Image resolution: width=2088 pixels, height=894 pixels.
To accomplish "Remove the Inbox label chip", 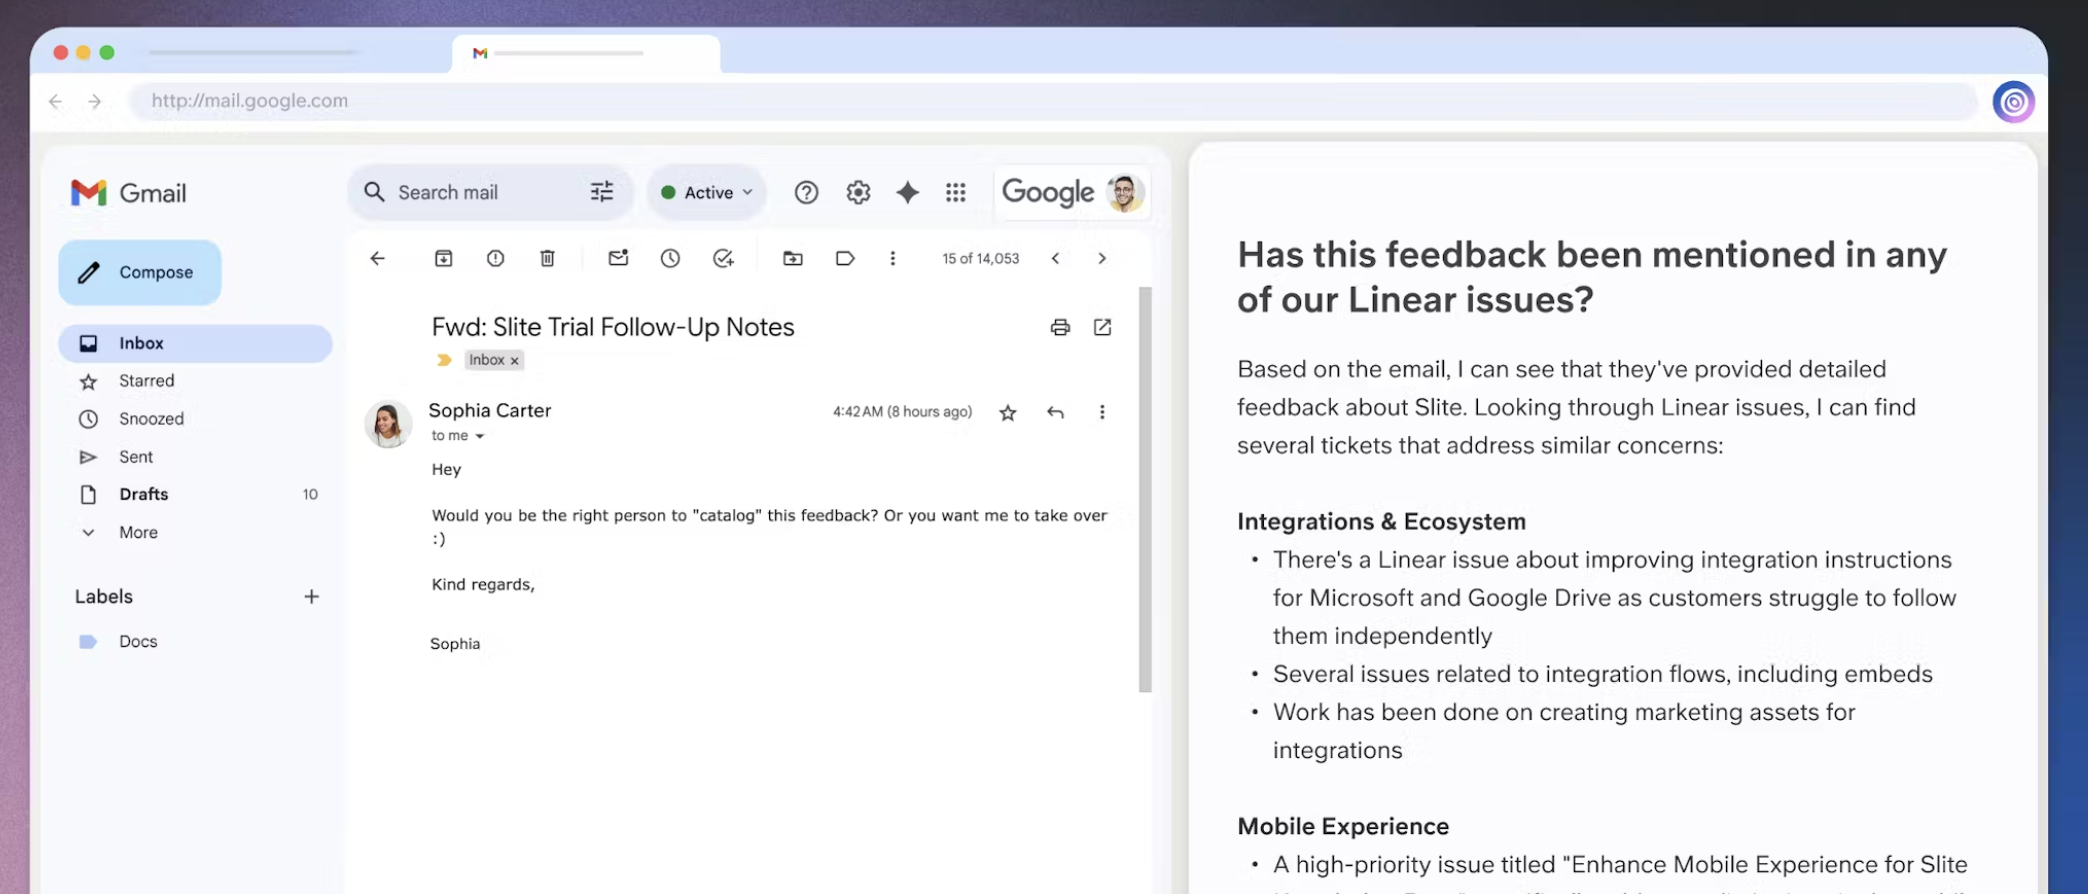I will (x=515, y=361).
